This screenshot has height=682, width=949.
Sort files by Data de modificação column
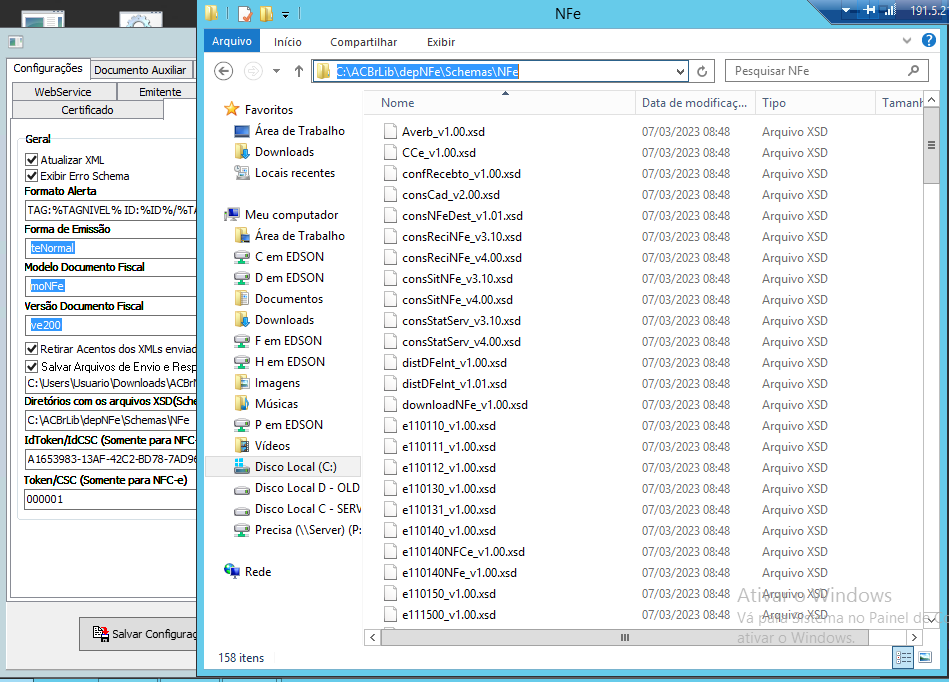(x=695, y=103)
